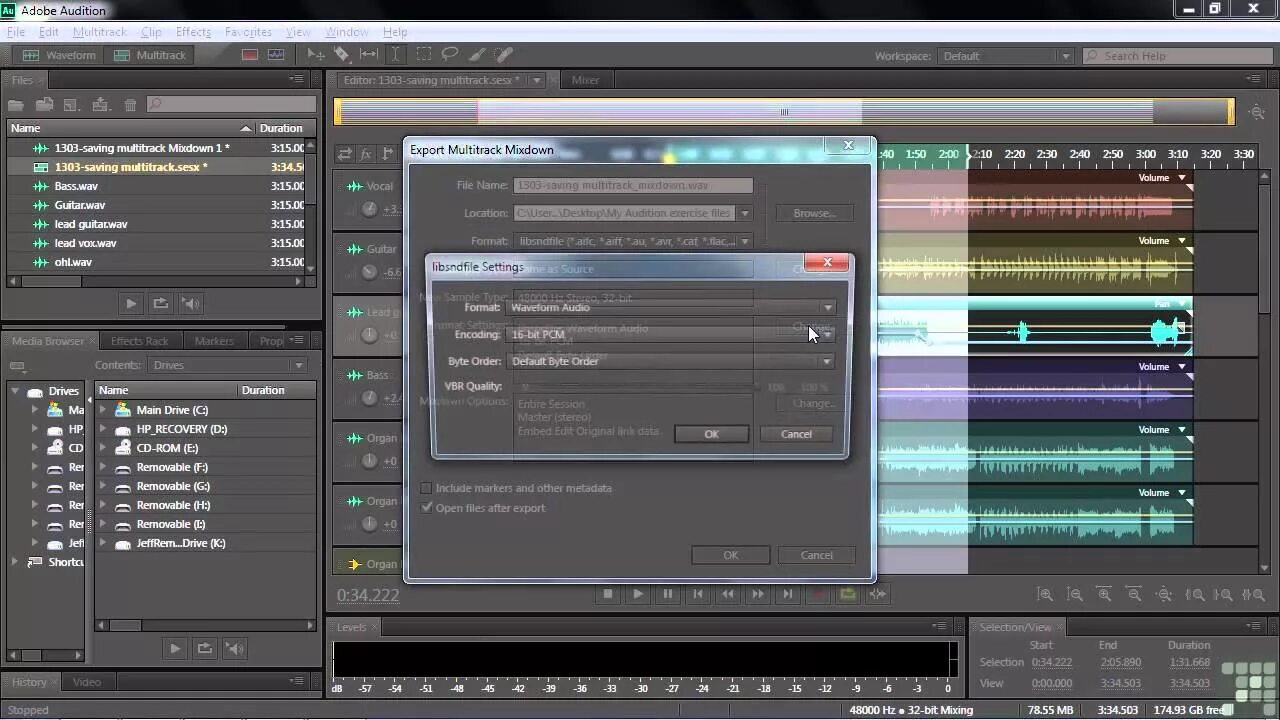The width and height of the screenshot is (1280, 720).
Task: Select the Time Selection tool
Action: coord(396,55)
